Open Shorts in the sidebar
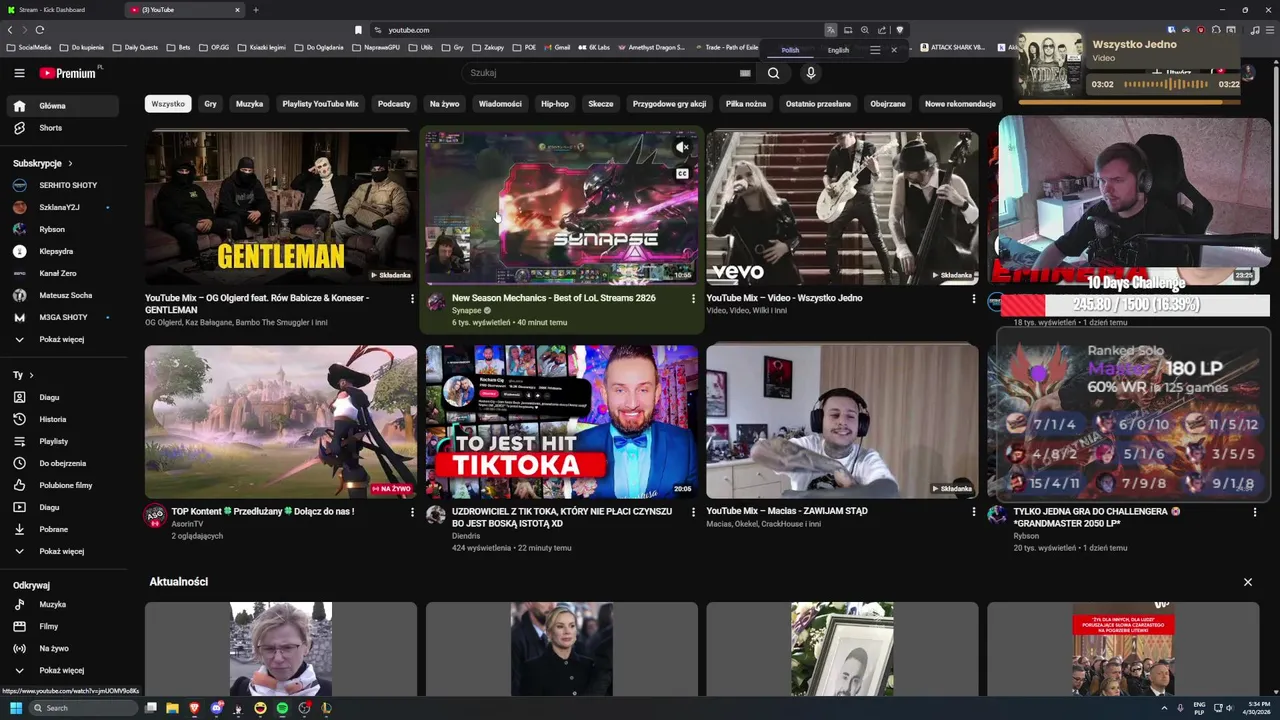Viewport: 1280px width, 720px height. pyautogui.click(x=62, y=128)
